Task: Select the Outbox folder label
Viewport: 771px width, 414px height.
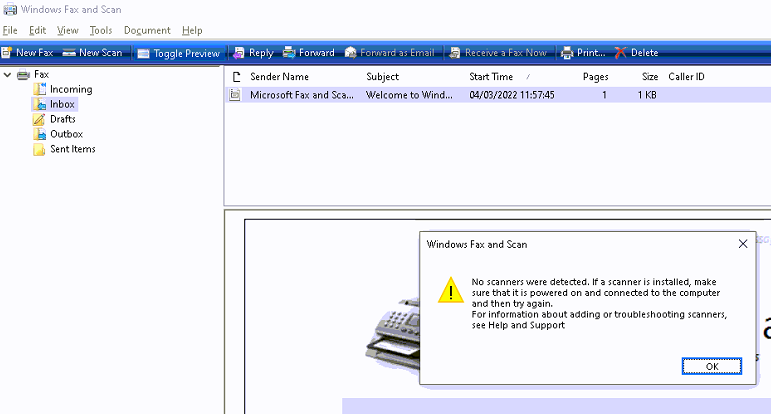Action: tap(66, 134)
